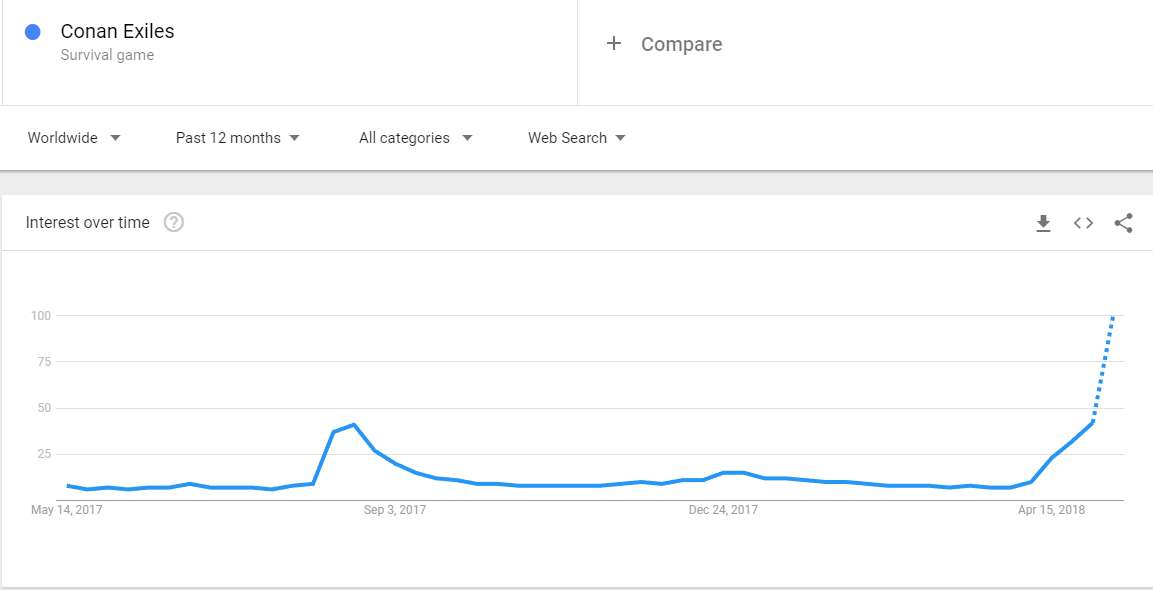The image size is (1153, 590).
Task: Change the Web Search type dropdown
Action: point(576,138)
